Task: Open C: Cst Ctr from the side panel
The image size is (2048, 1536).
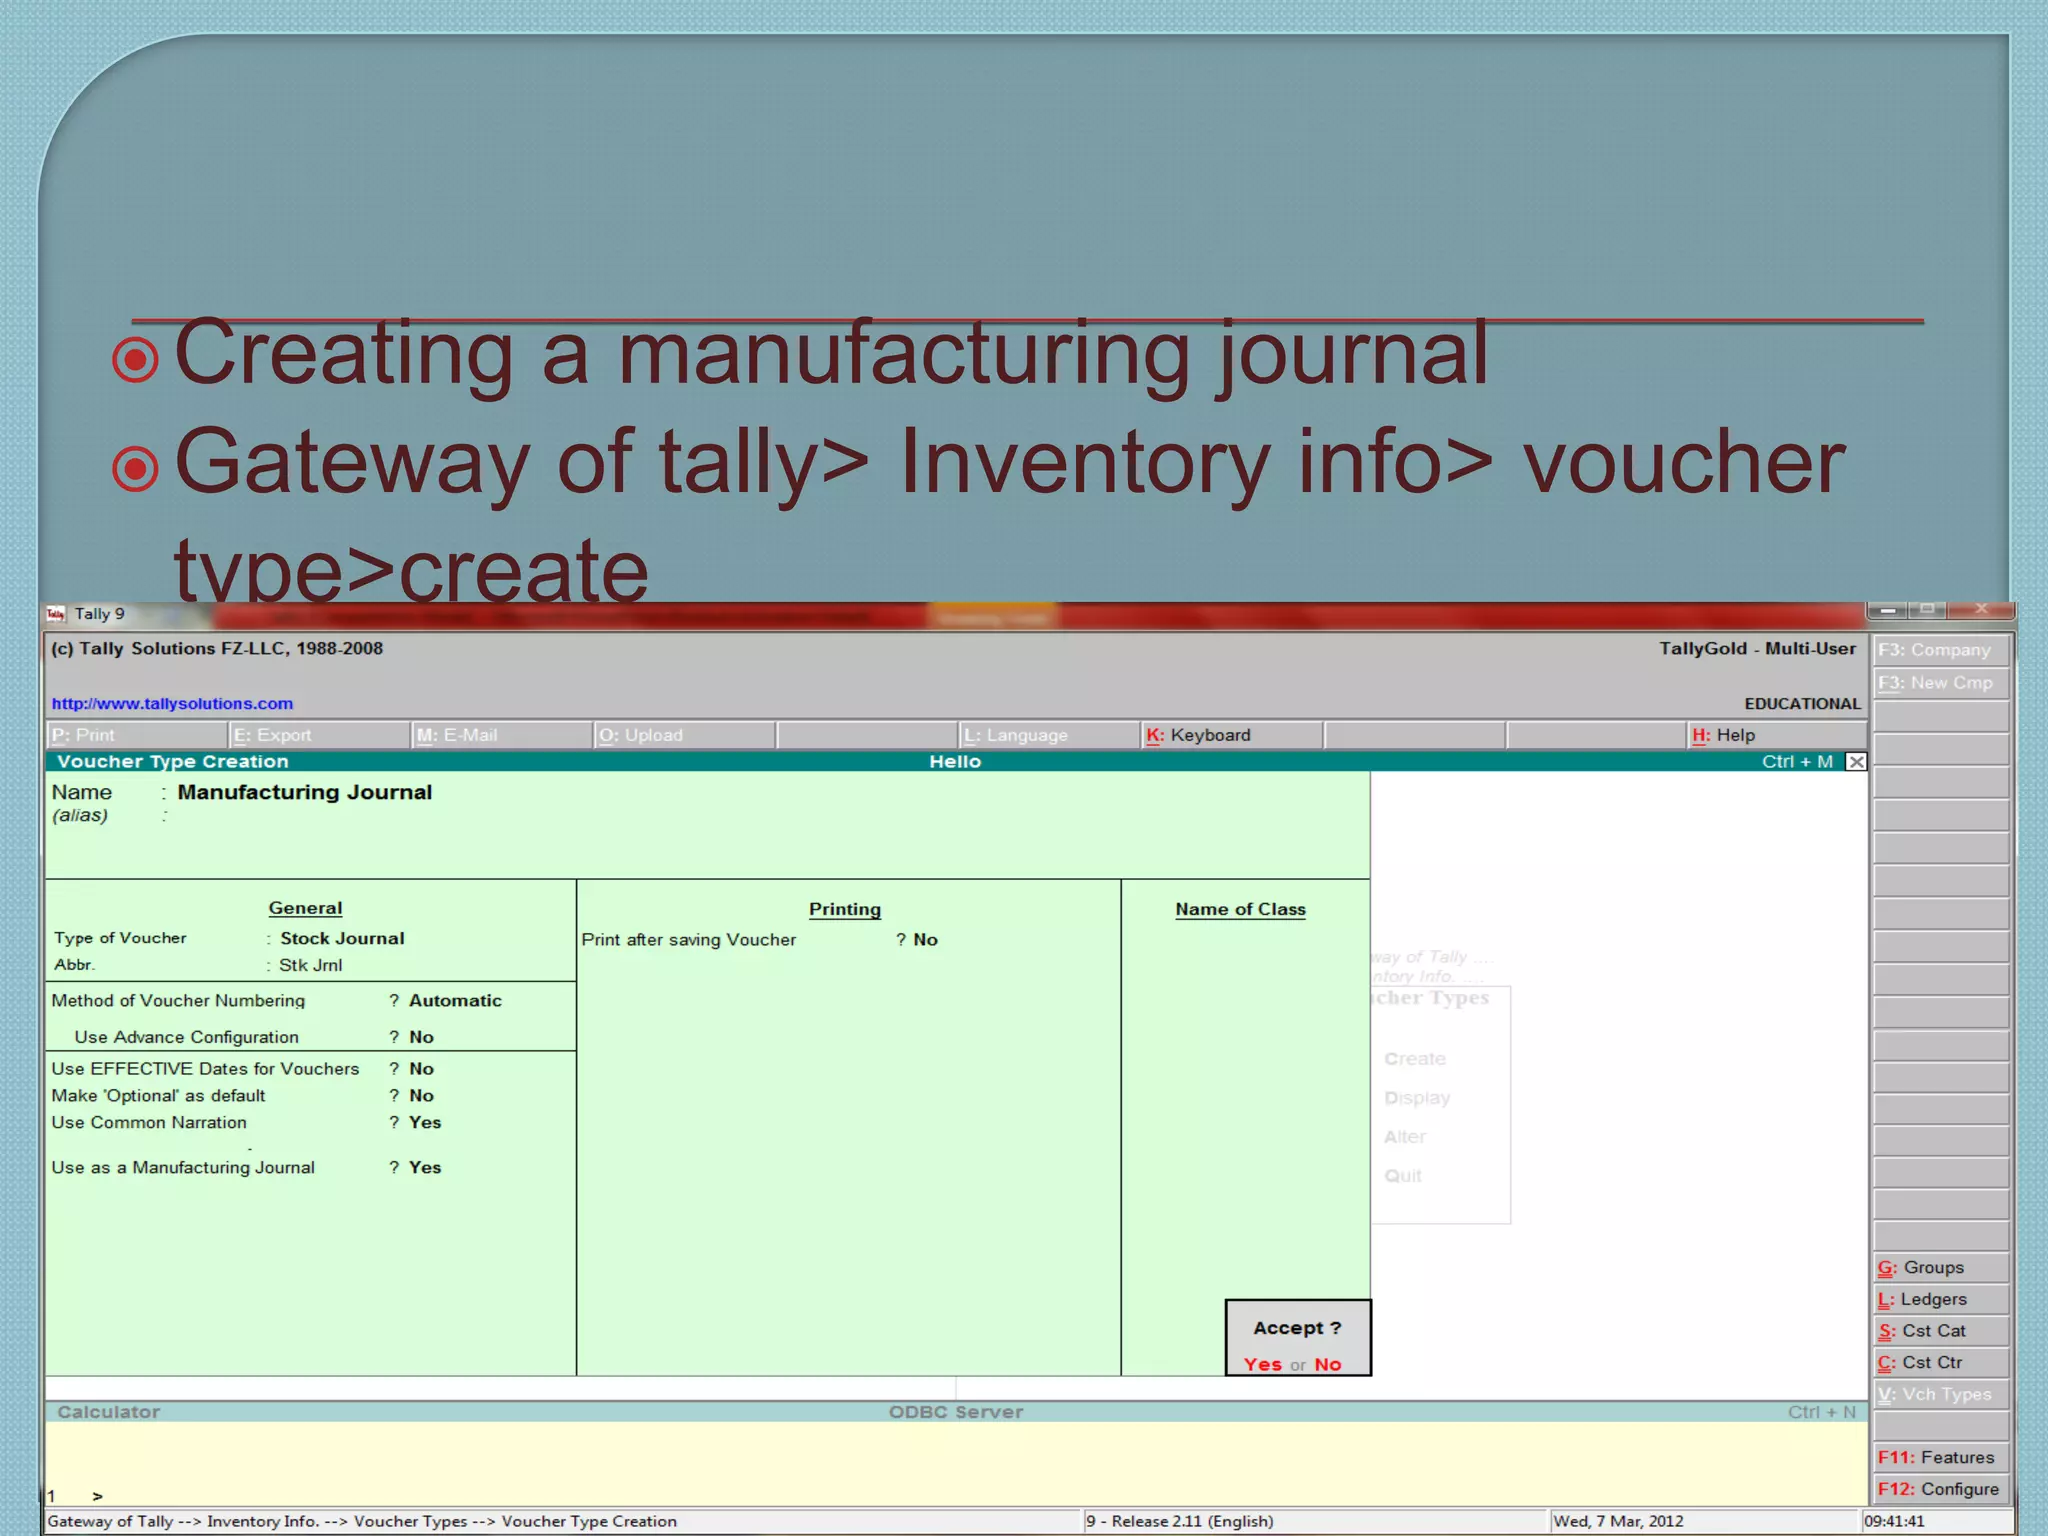Action: click(1941, 1363)
